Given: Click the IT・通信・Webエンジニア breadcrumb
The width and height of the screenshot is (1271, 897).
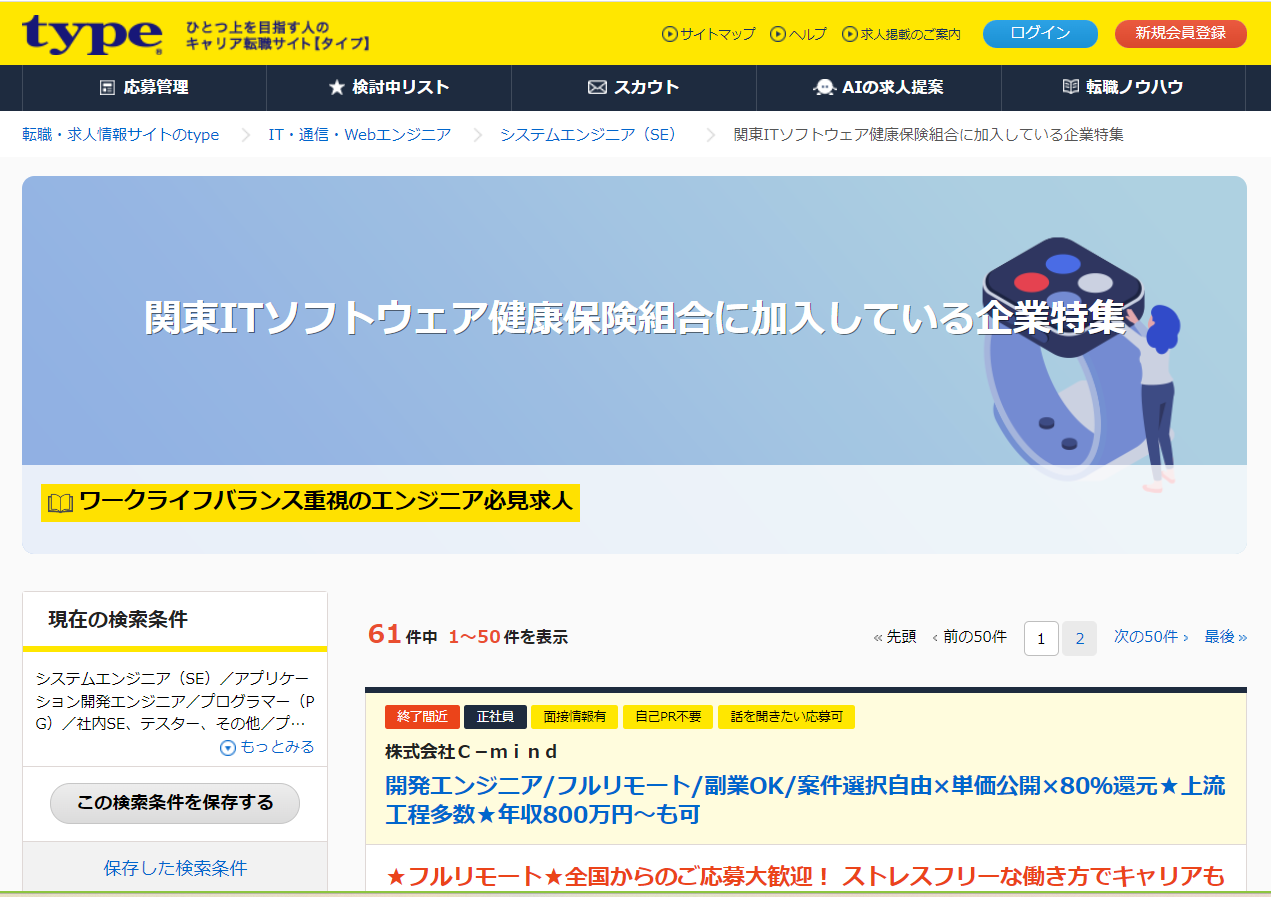Looking at the screenshot, I should pos(359,134).
